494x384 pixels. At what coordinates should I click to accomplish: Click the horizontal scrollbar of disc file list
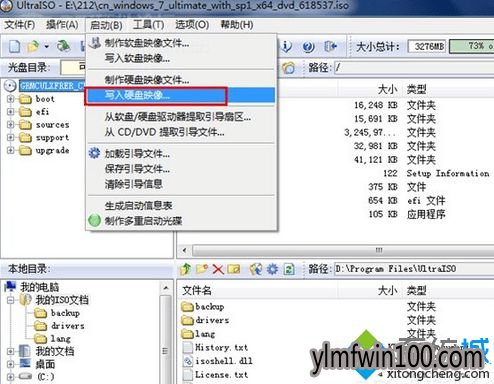click(x=343, y=250)
